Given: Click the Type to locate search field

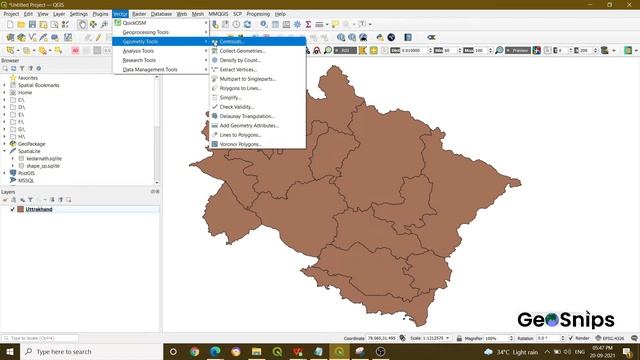Looking at the screenshot, I should [x=40, y=338].
